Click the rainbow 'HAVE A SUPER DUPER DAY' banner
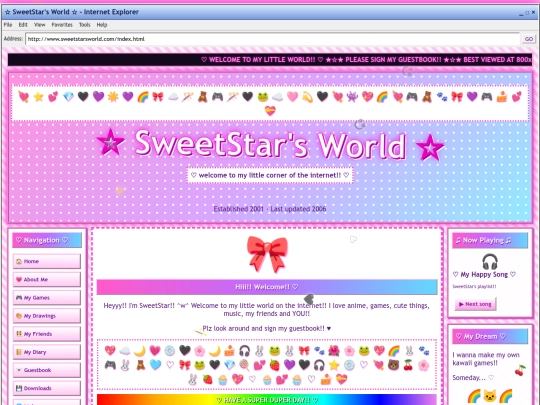This screenshot has width=540, height=405. tap(267, 399)
